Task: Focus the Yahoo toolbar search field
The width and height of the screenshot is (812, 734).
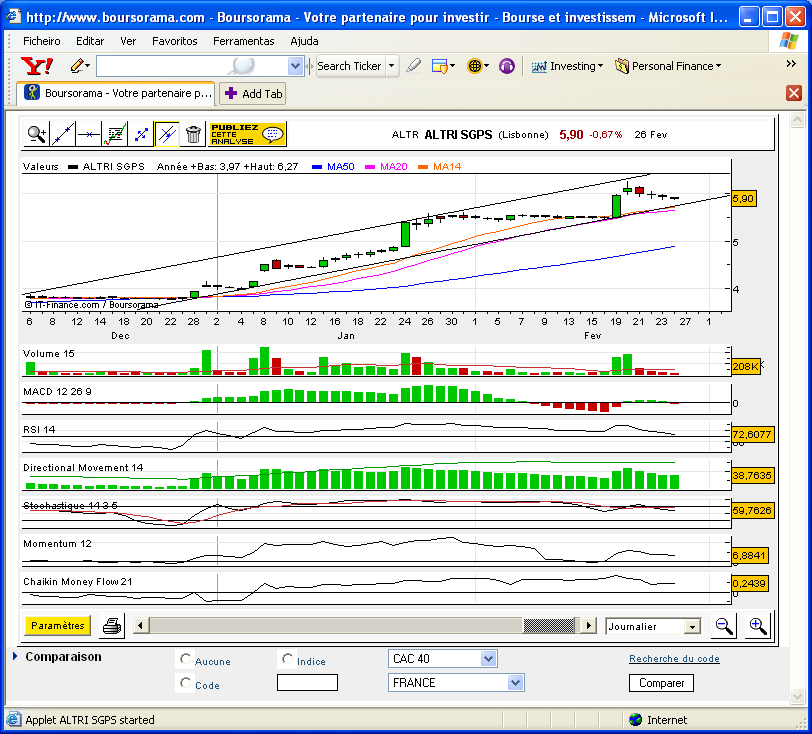Action: pos(192,66)
